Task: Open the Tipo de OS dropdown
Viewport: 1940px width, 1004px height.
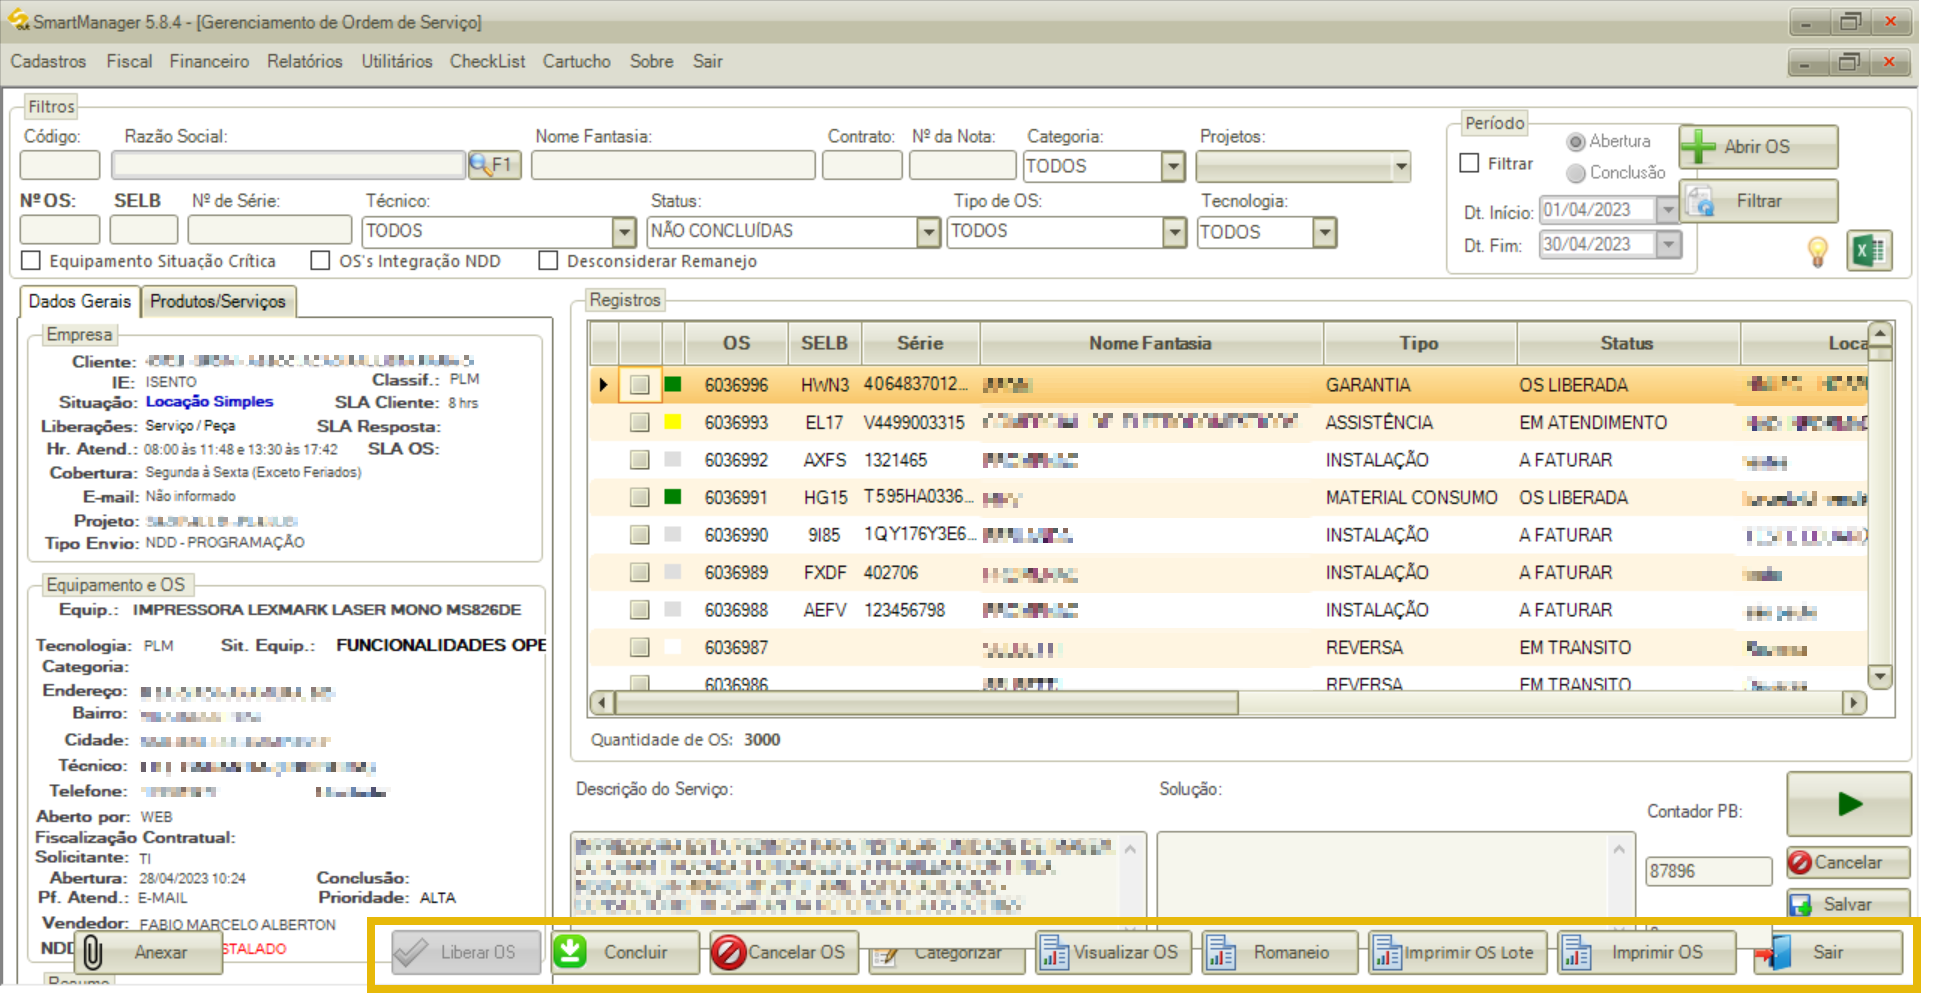Action: tap(1174, 232)
